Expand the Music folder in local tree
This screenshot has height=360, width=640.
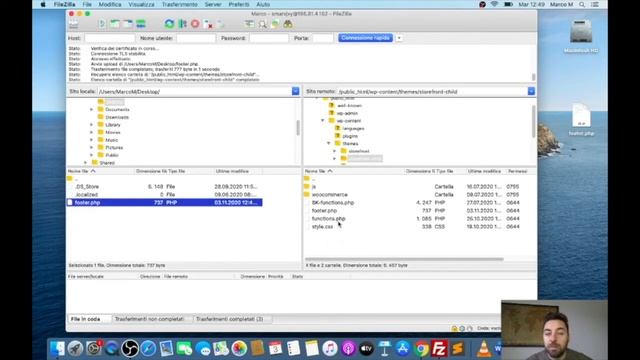coord(91,140)
